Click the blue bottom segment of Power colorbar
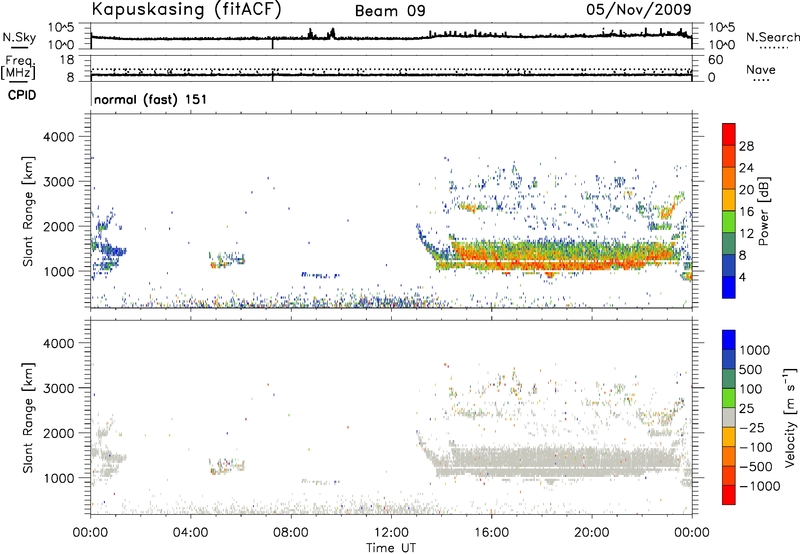Screen dimensions: 800x554 click(729, 287)
